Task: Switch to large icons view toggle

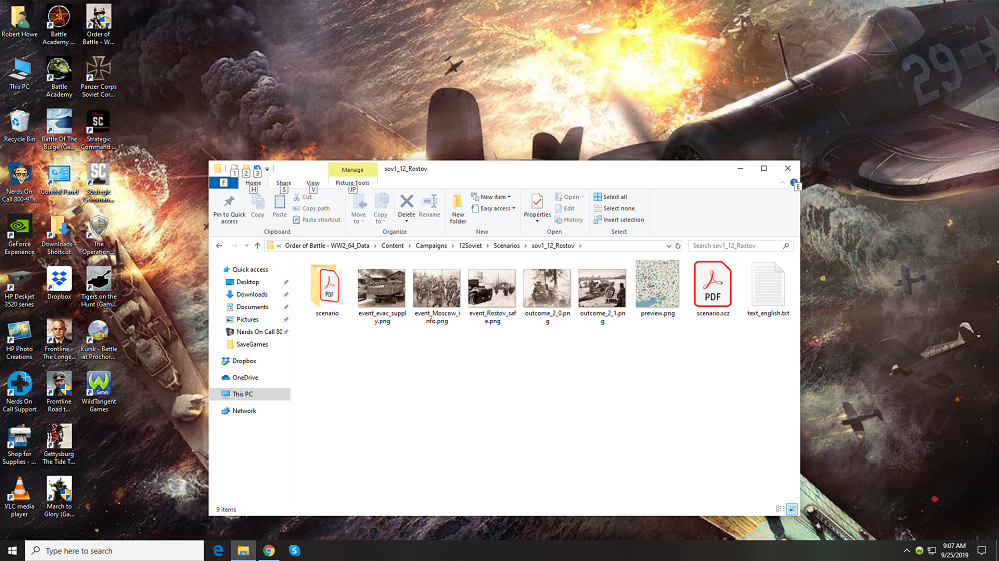Action: coord(792,509)
